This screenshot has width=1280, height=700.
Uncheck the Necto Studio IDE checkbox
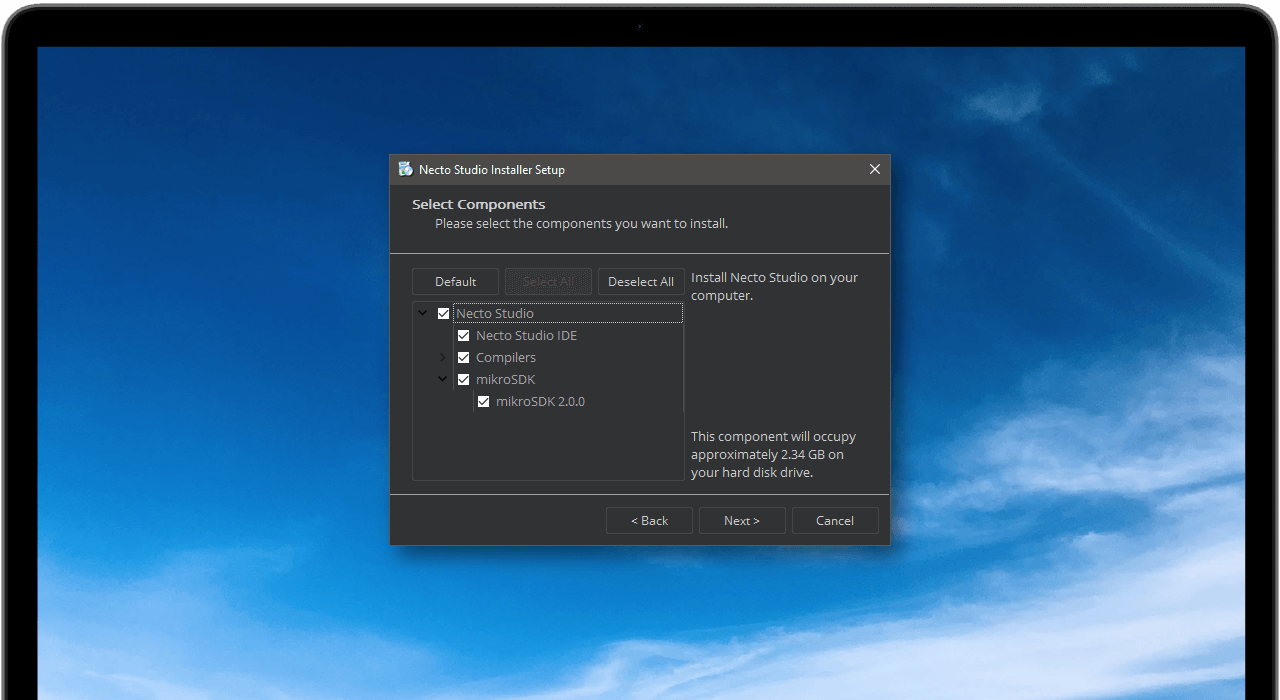[463, 335]
